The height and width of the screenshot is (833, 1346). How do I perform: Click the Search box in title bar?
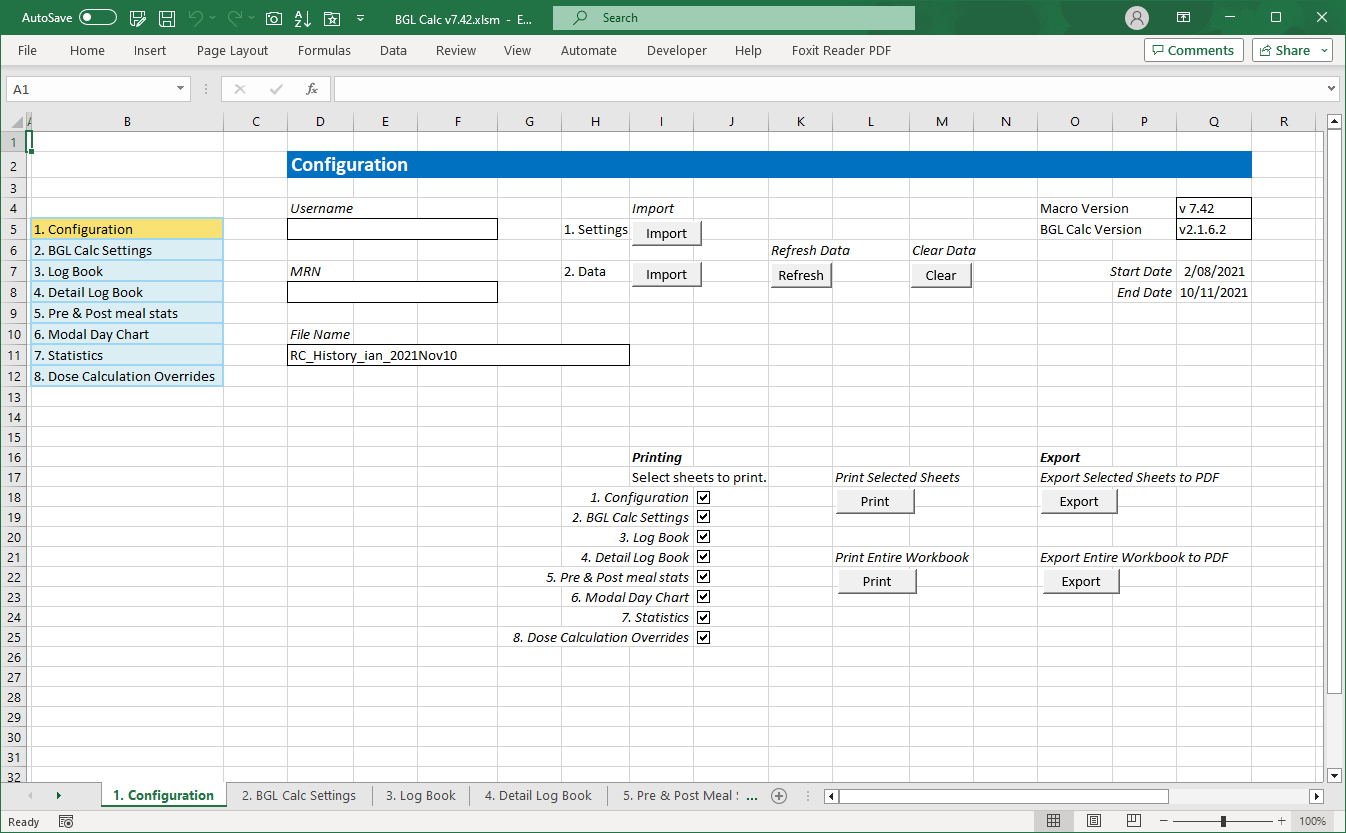(x=733, y=18)
